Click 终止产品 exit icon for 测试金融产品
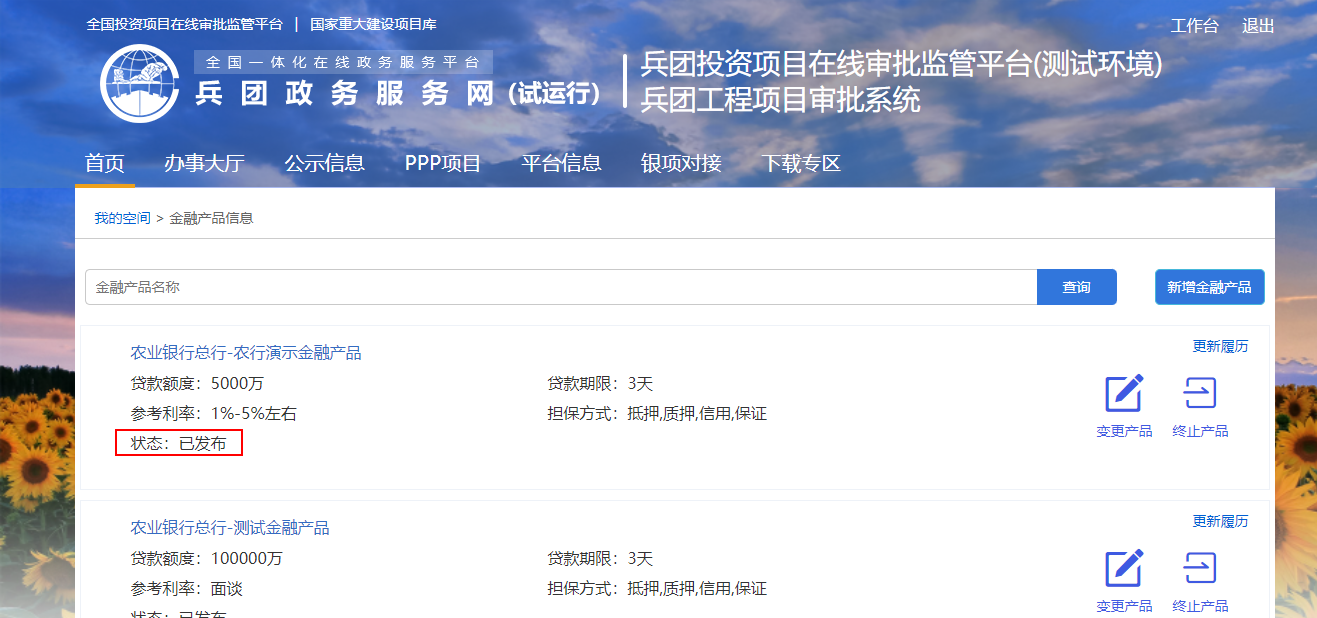 pos(1200,569)
